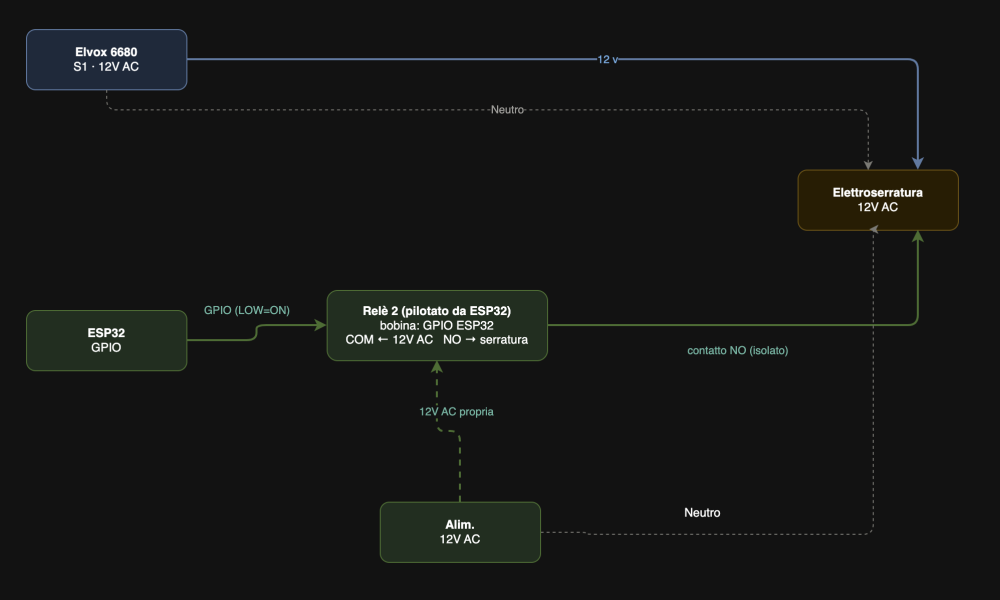This screenshot has width=1000, height=600.
Task: Click the dashed green line above Alim. node
Action: click(460, 470)
